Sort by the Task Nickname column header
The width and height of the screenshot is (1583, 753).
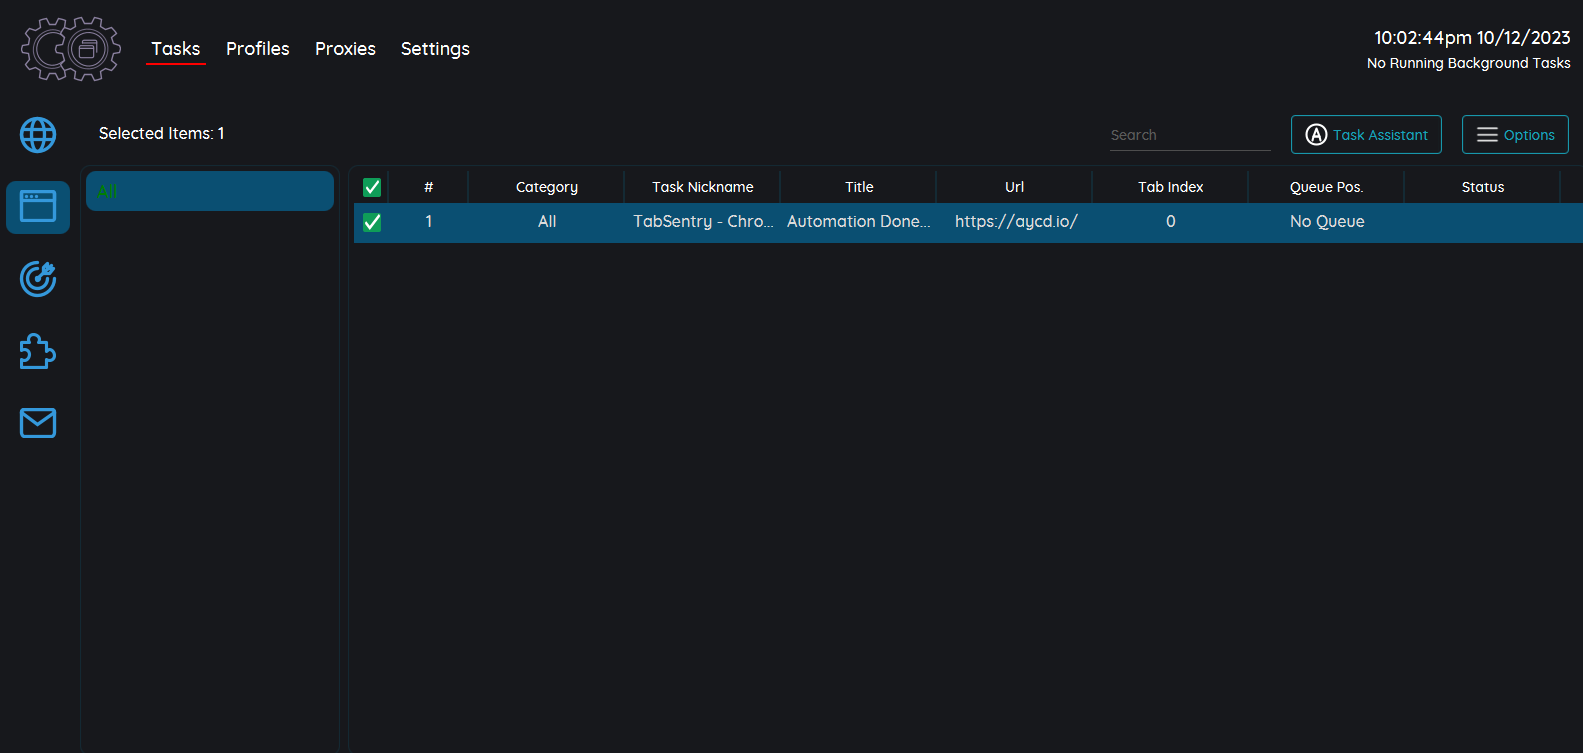click(703, 187)
